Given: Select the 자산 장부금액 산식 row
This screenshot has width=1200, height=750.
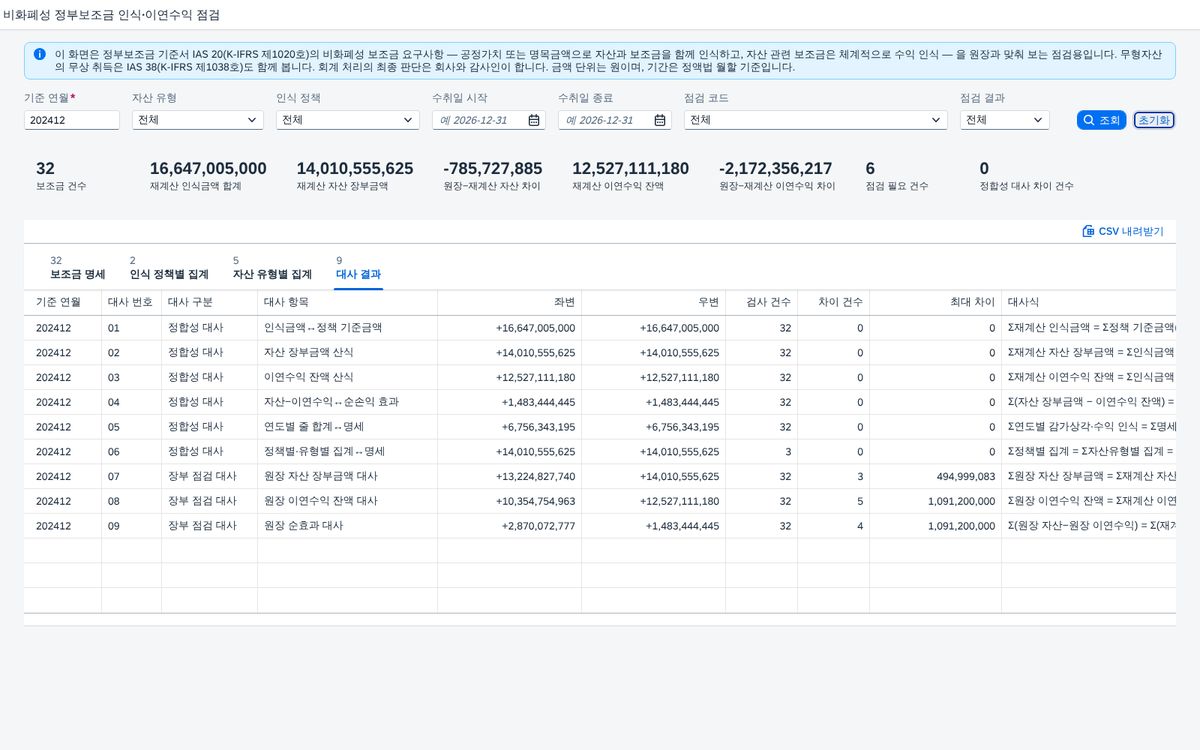Looking at the screenshot, I should pos(600,352).
